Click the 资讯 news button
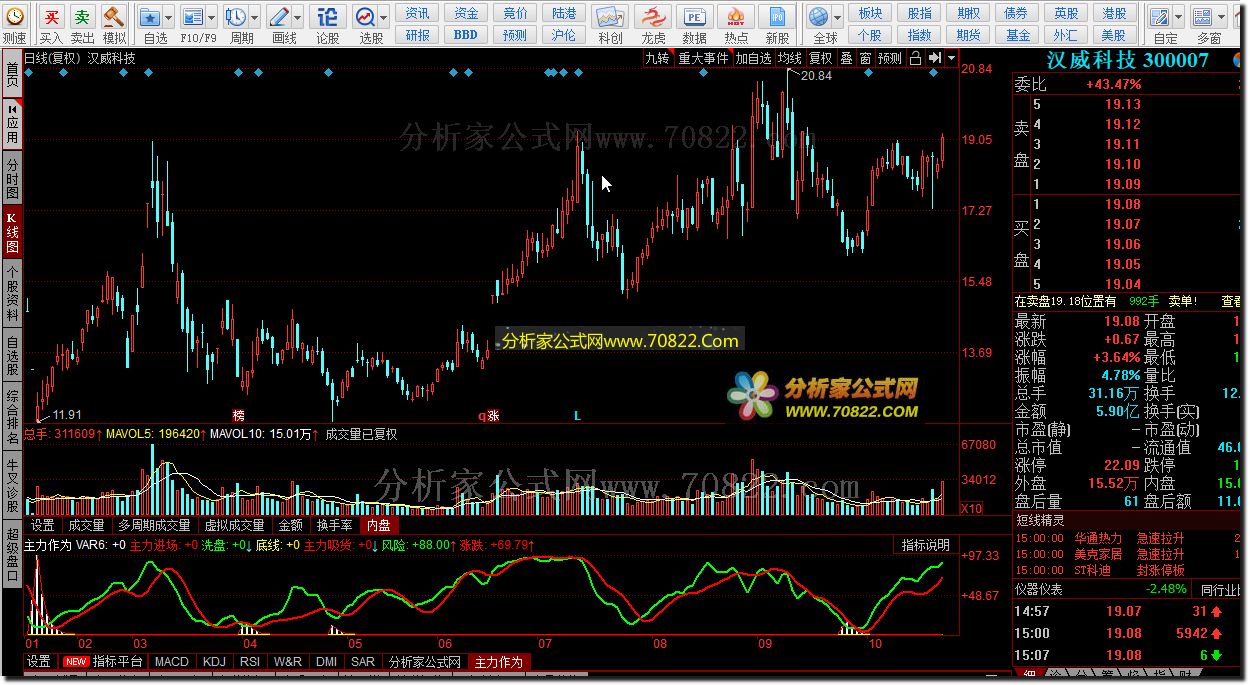The height and width of the screenshot is (685, 1250). point(418,13)
